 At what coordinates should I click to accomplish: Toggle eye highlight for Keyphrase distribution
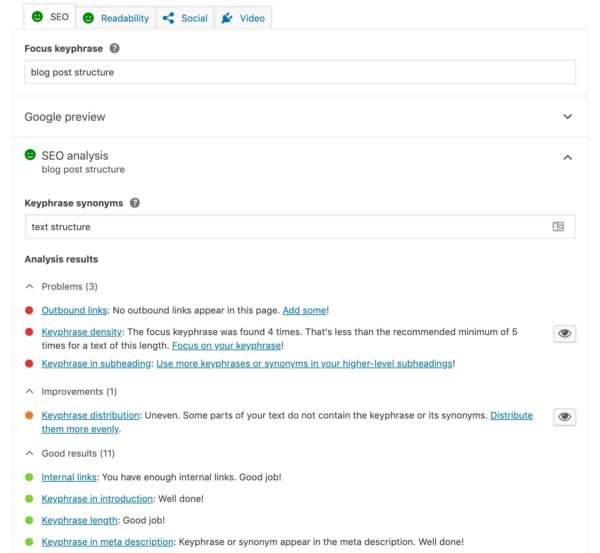click(564, 417)
